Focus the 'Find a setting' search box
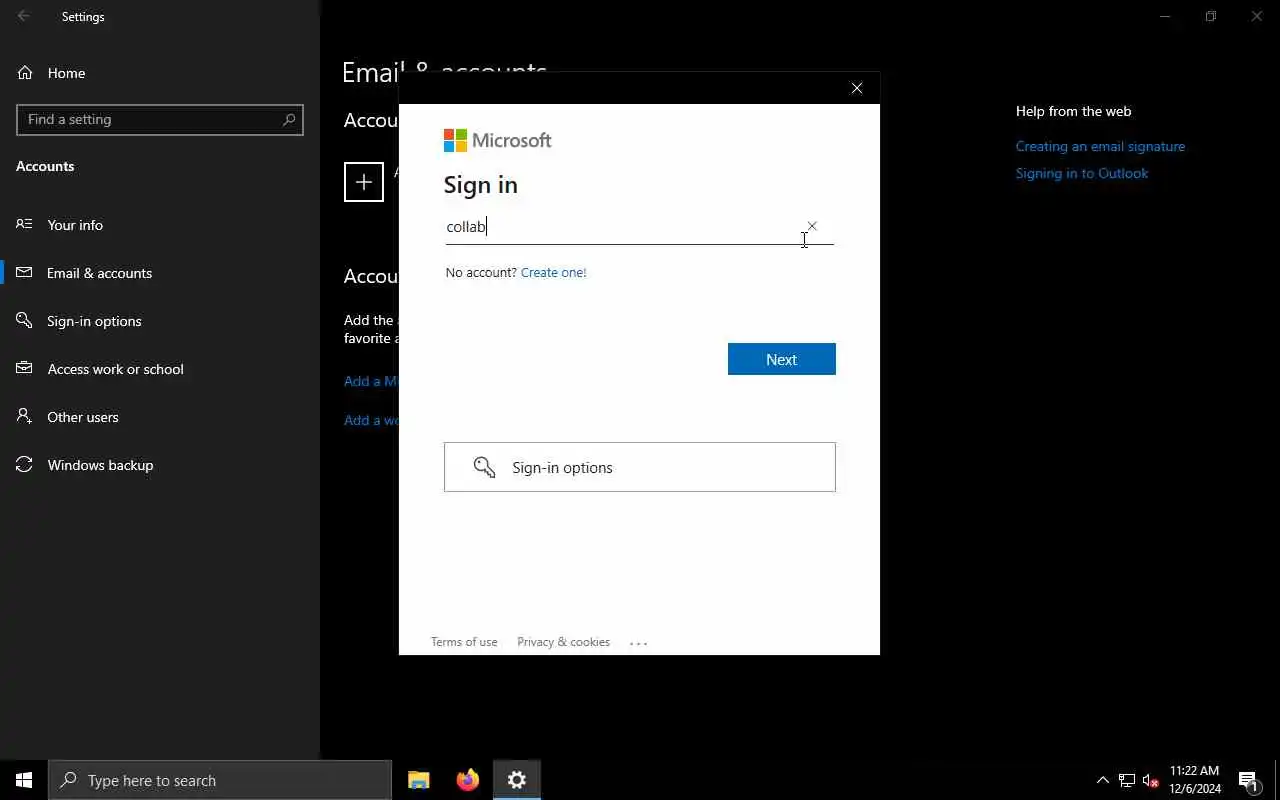Screen dimensions: 1280x800 pyautogui.click(x=160, y=119)
